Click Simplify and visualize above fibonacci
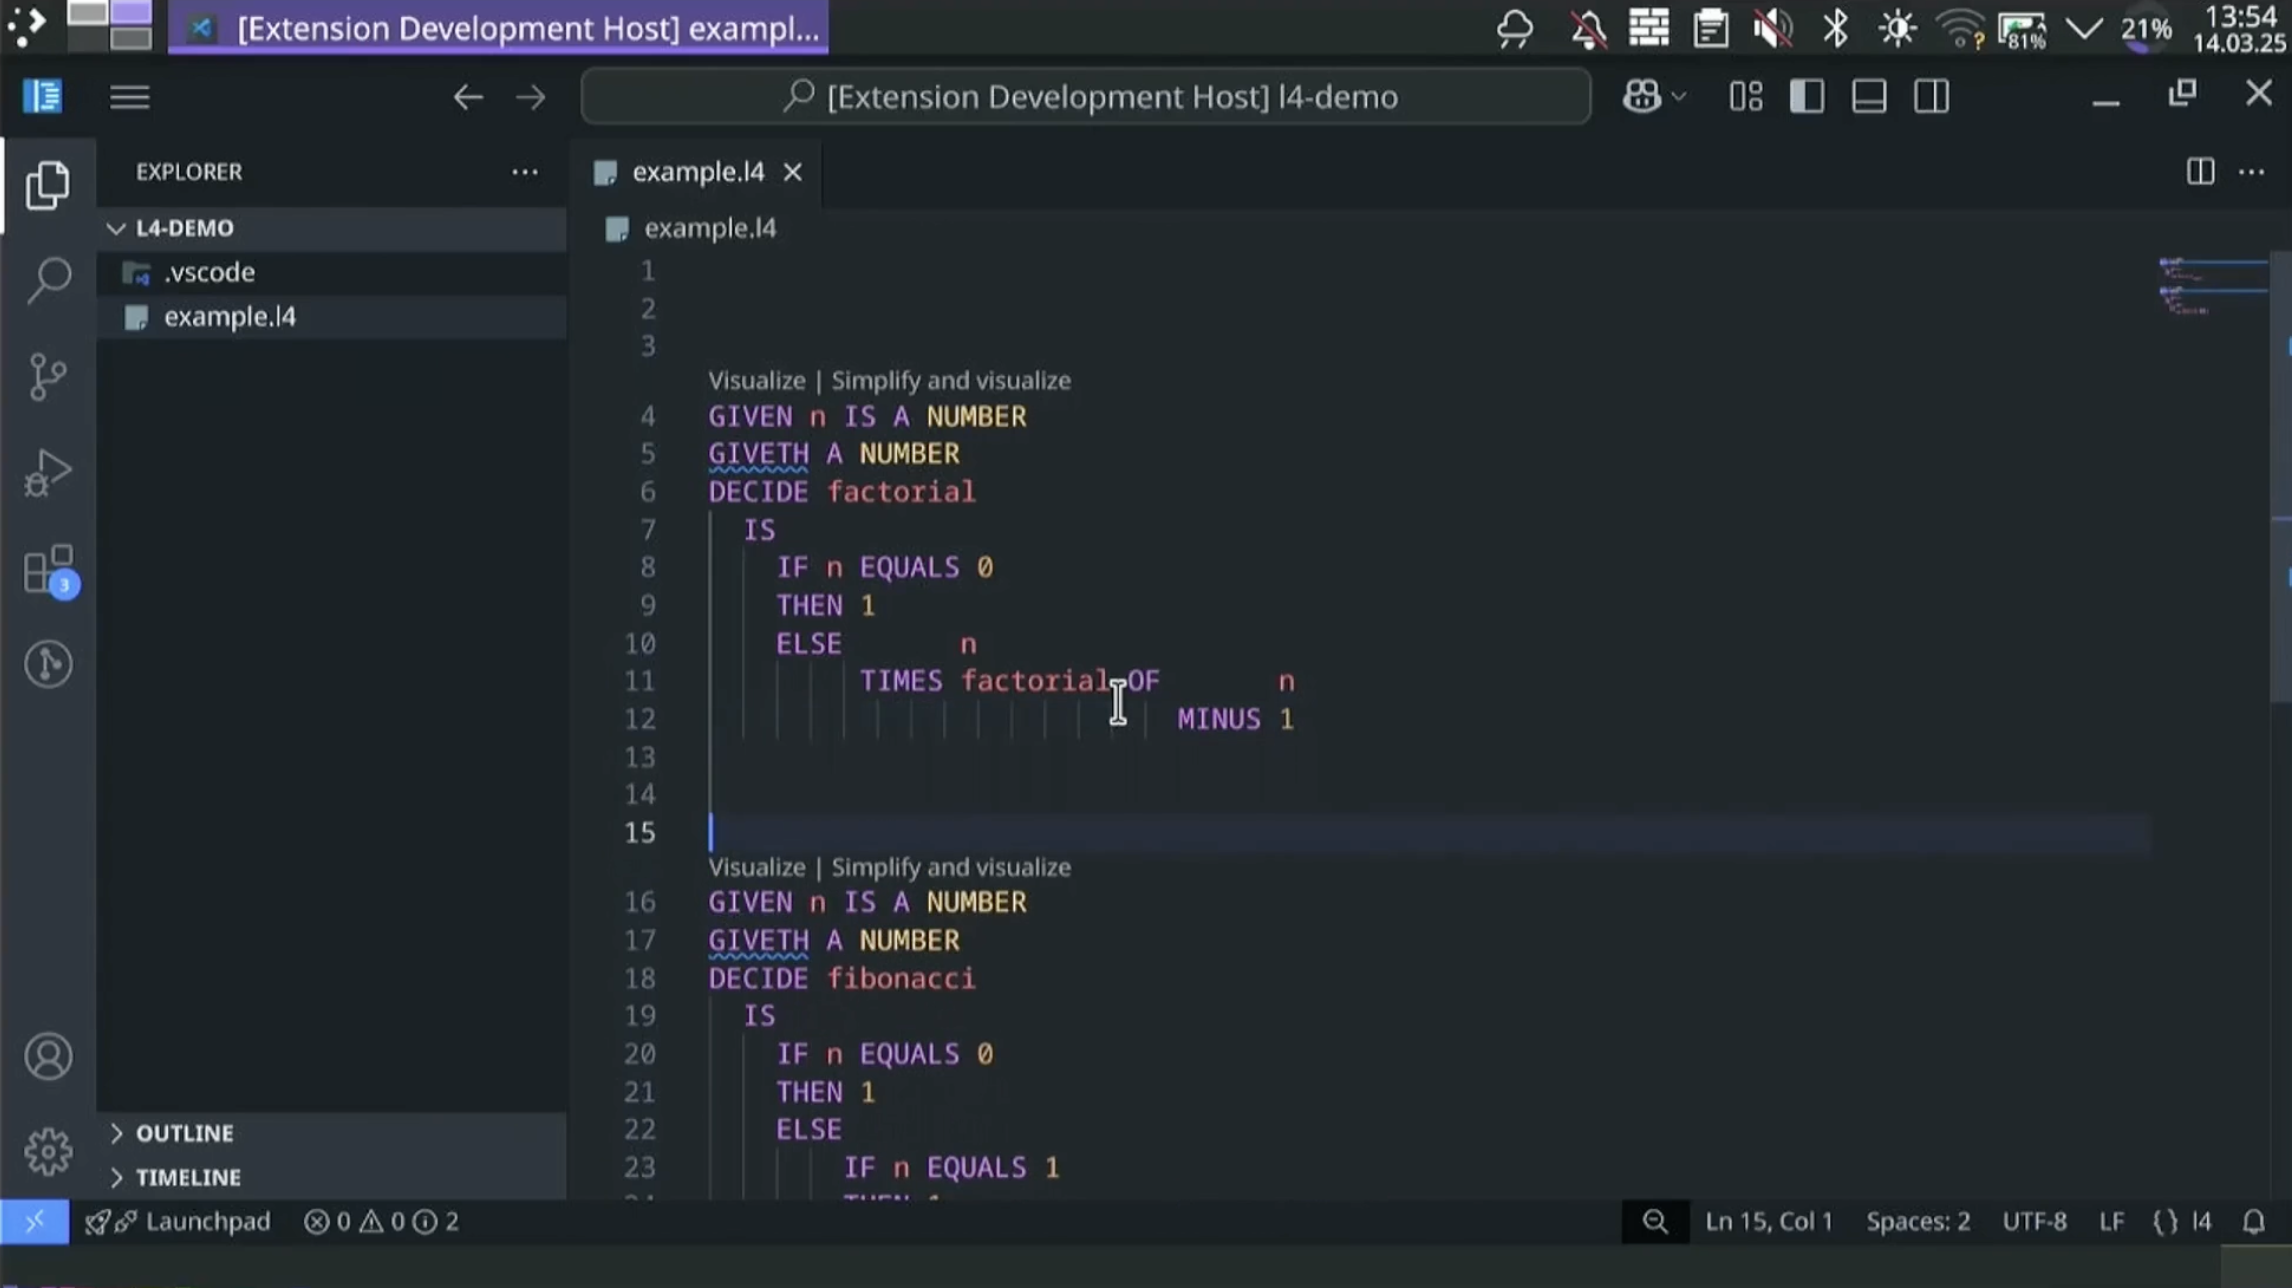The image size is (2292, 1288). [x=951, y=867]
